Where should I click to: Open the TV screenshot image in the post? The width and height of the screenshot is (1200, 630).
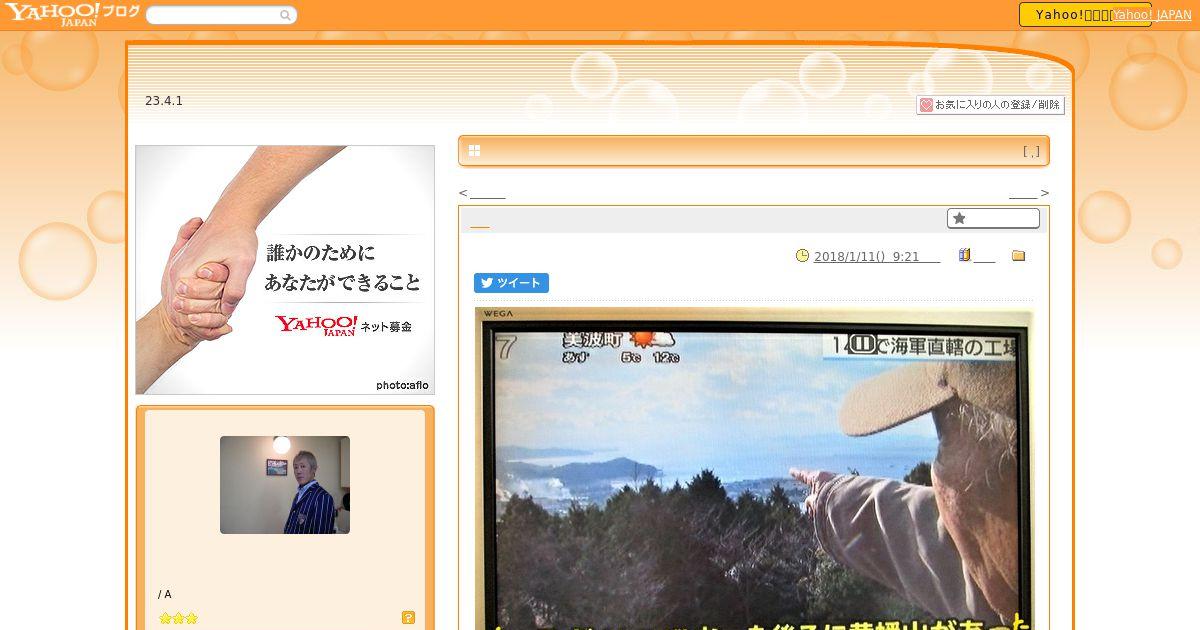(x=754, y=469)
